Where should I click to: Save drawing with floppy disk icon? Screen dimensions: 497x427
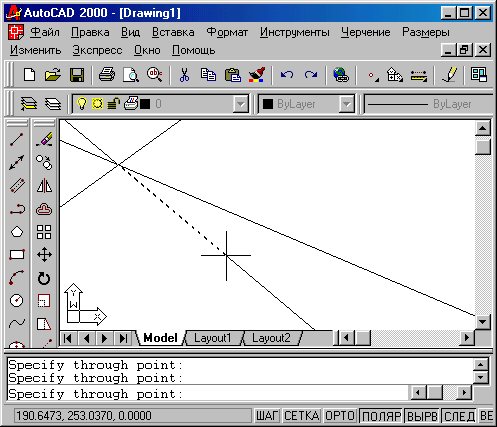[77, 75]
